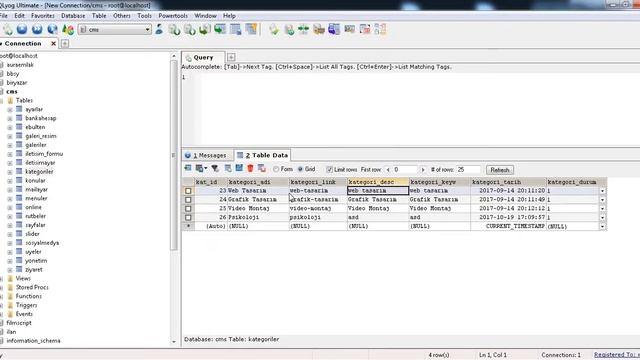
Task: Click the duplicate row icon before save
Action: 228,168
